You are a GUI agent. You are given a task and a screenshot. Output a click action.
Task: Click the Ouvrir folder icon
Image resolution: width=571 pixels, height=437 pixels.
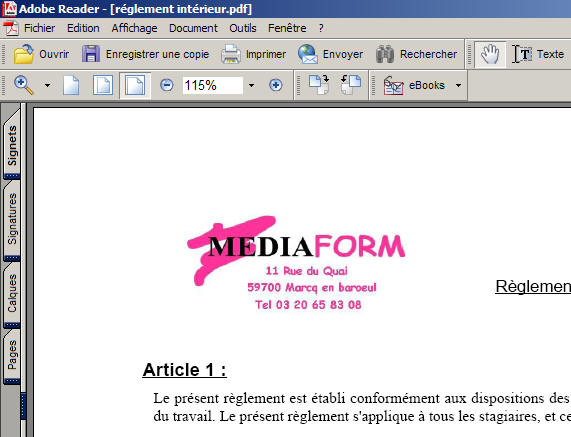point(24,54)
